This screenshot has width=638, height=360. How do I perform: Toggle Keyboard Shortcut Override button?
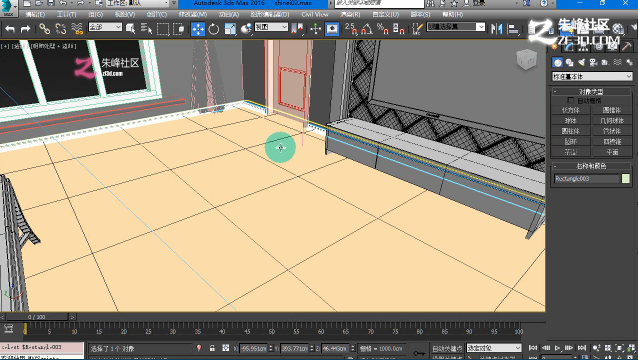click(x=332, y=29)
